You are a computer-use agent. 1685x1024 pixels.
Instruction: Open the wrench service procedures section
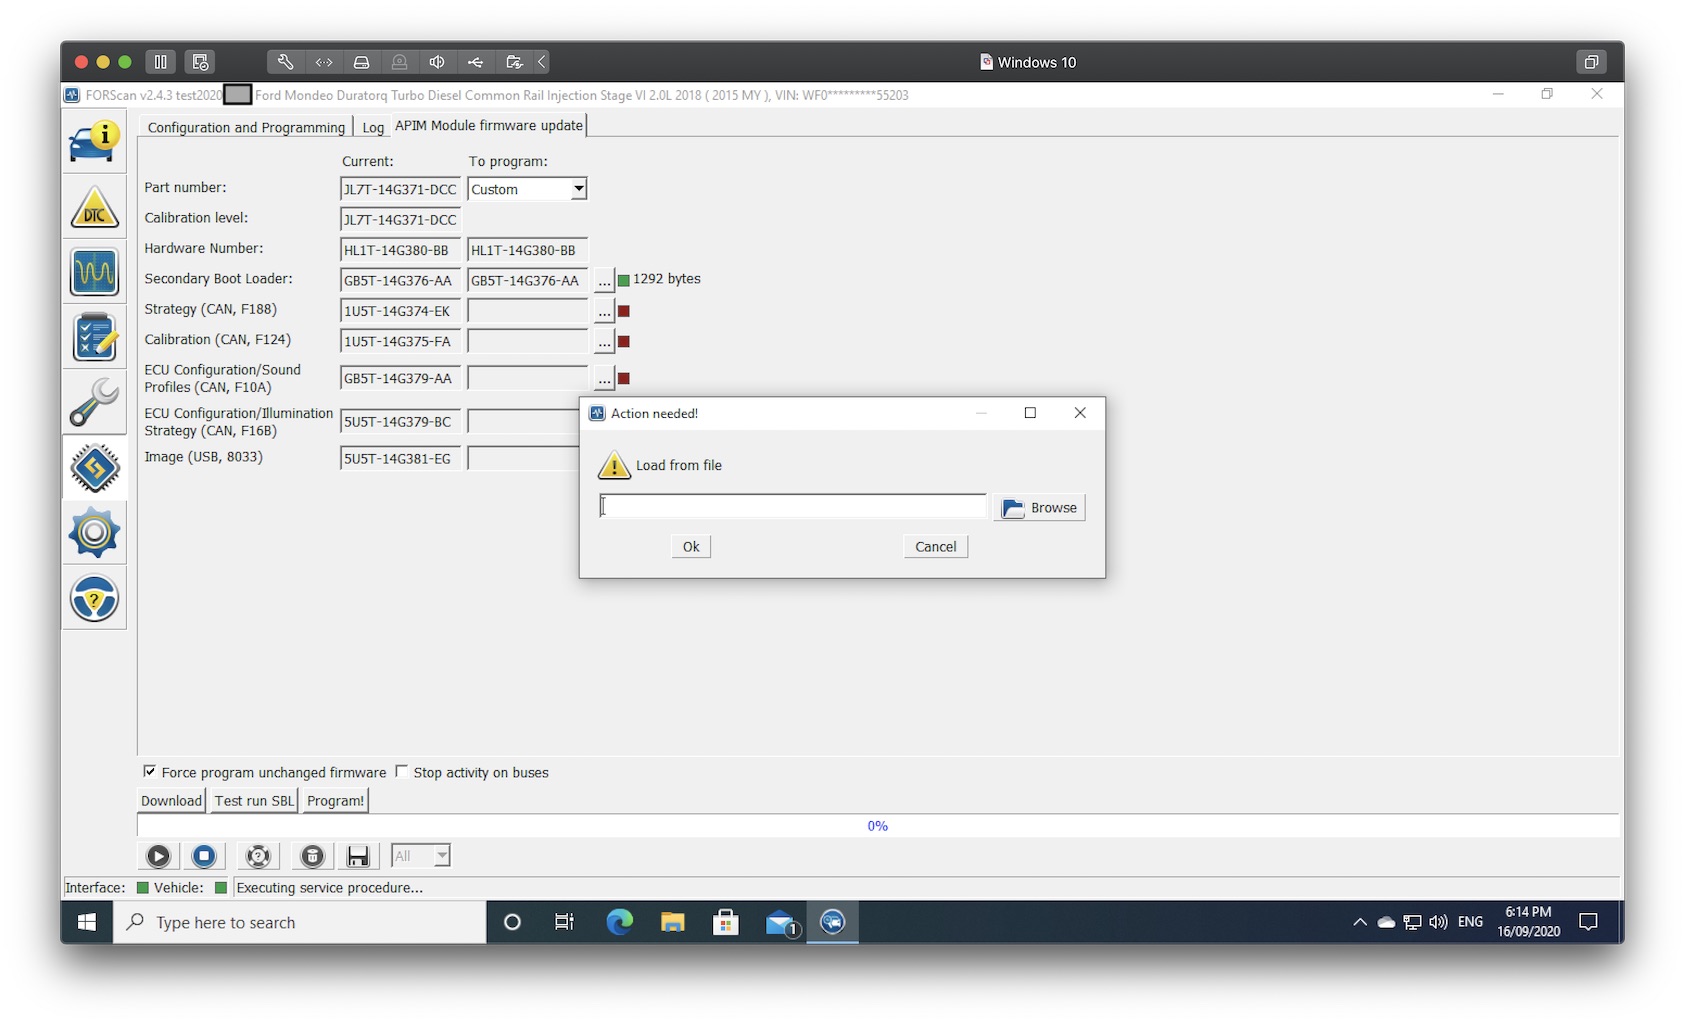[94, 402]
